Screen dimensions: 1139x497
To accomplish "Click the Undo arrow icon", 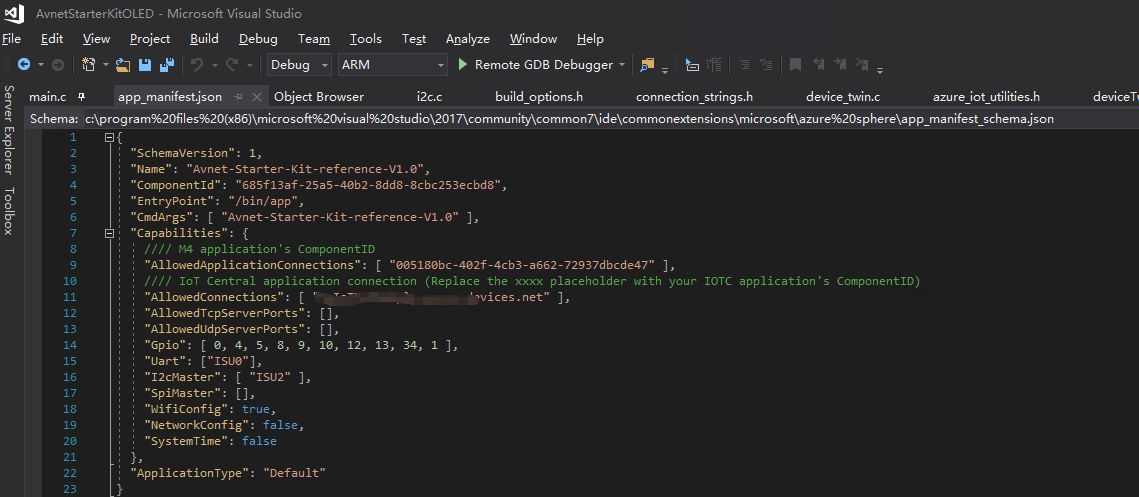I will click(x=197, y=65).
